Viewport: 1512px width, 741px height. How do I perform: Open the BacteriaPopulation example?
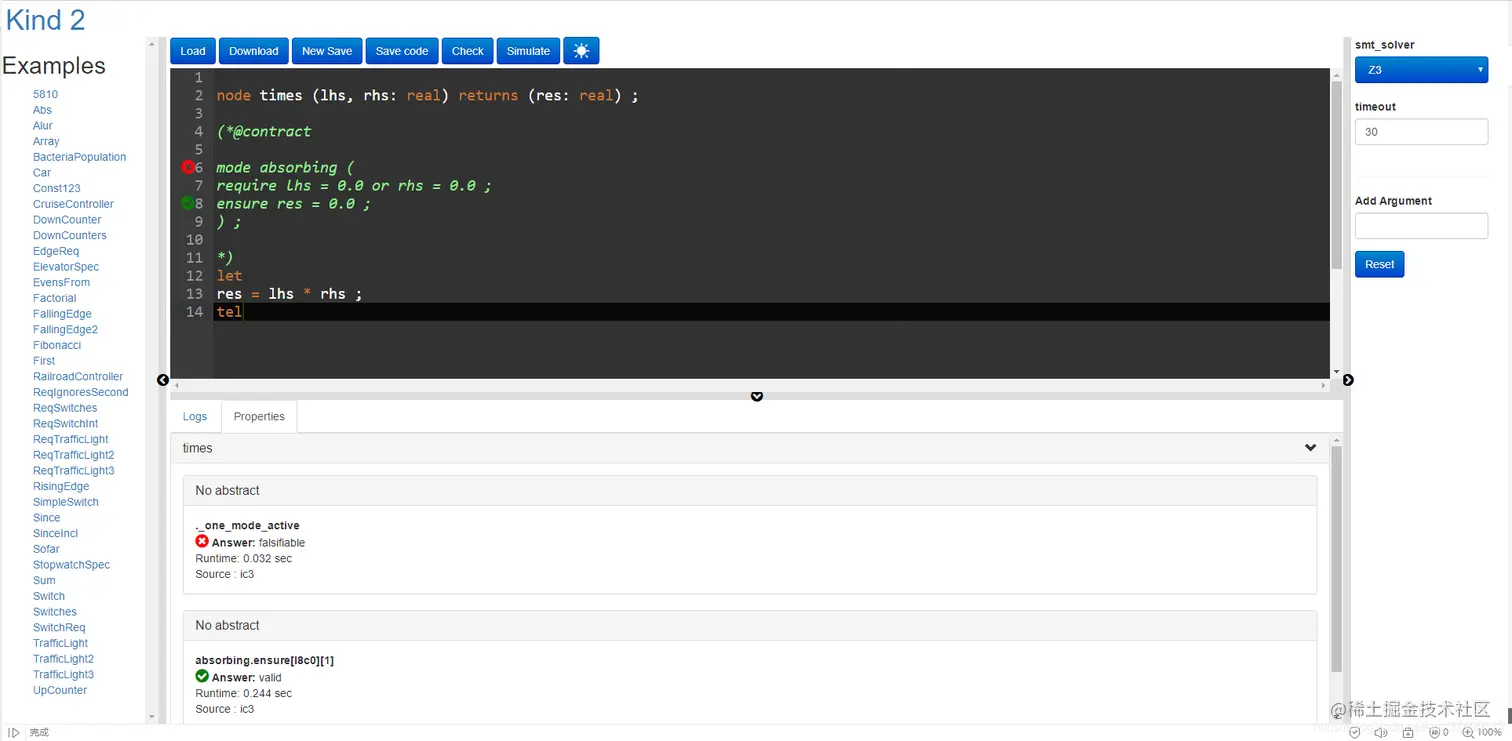(79, 157)
